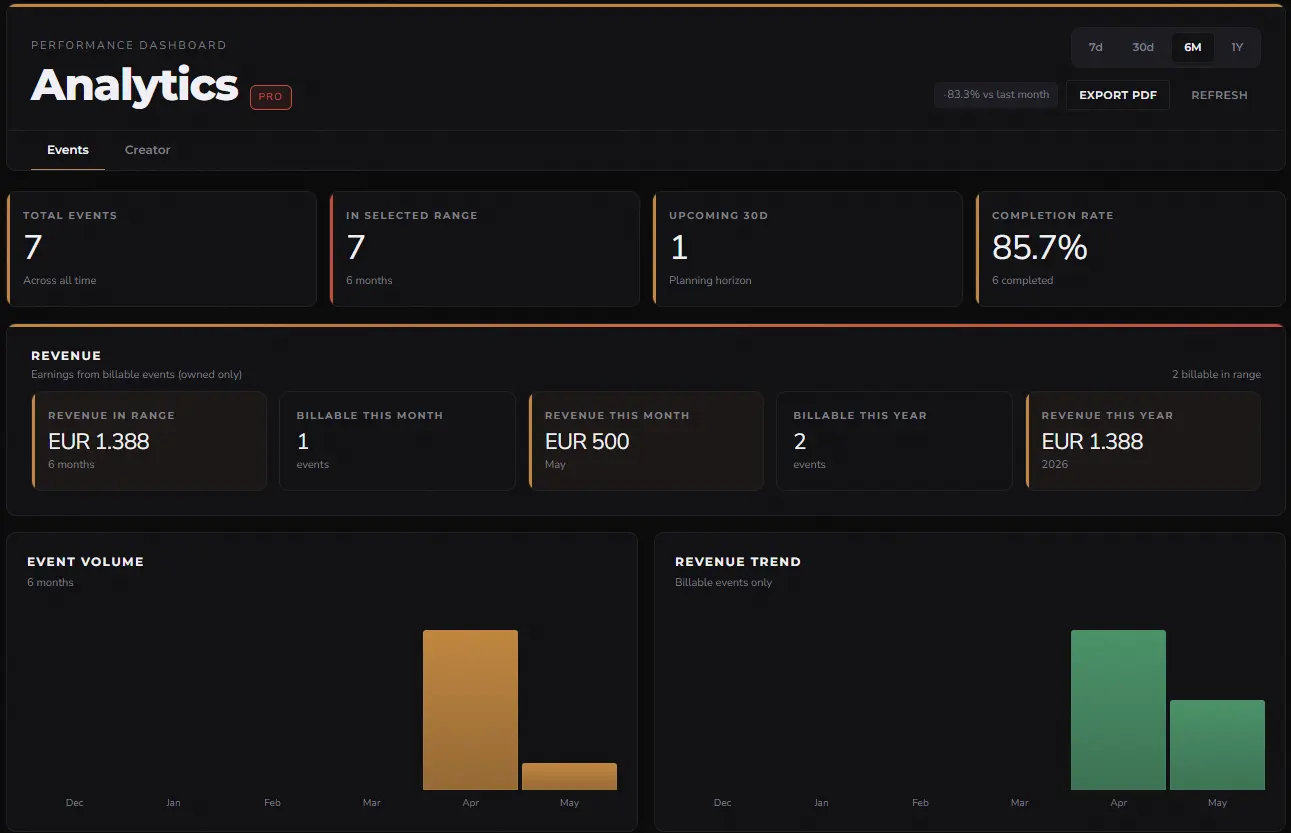Switch to the Creator tab

click(147, 150)
